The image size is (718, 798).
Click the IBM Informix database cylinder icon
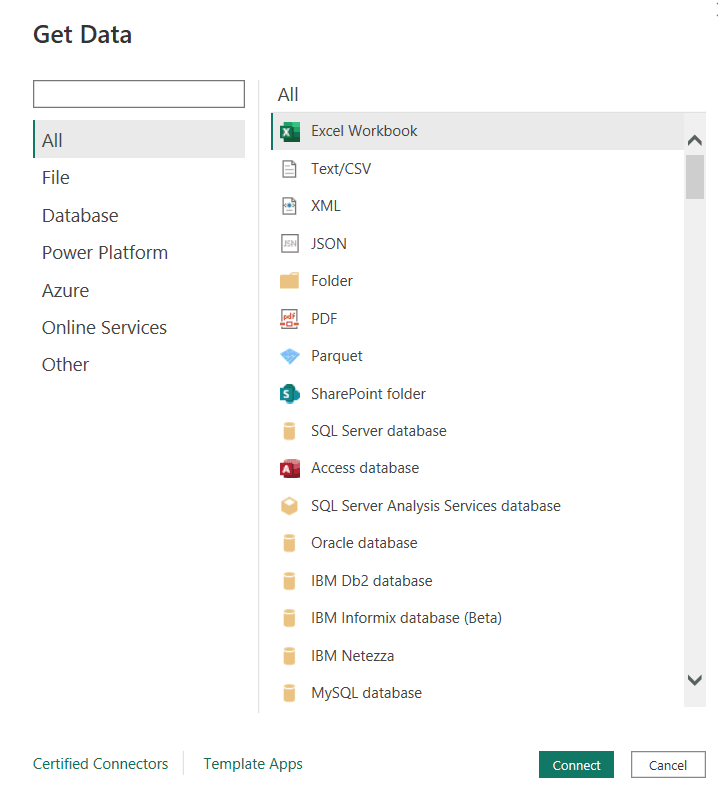[x=289, y=618]
